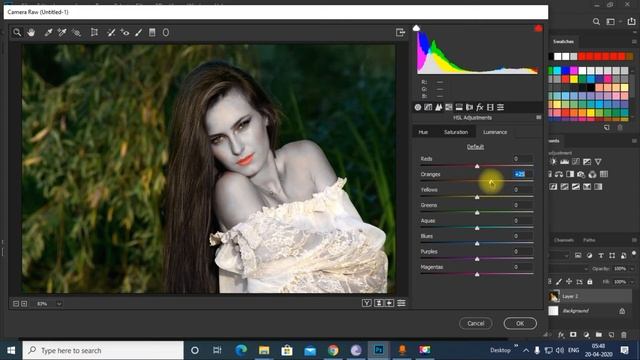The width and height of the screenshot is (640, 360).
Task: Open the layer Fill dropdown
Action: coord(632,282)
